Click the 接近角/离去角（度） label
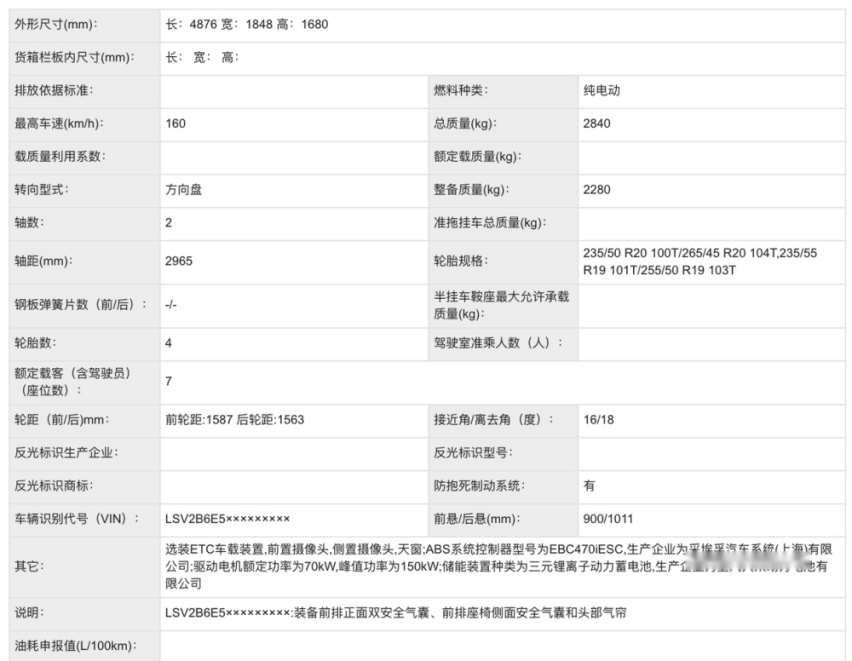The image size is (852, 661). click(494, 420)
